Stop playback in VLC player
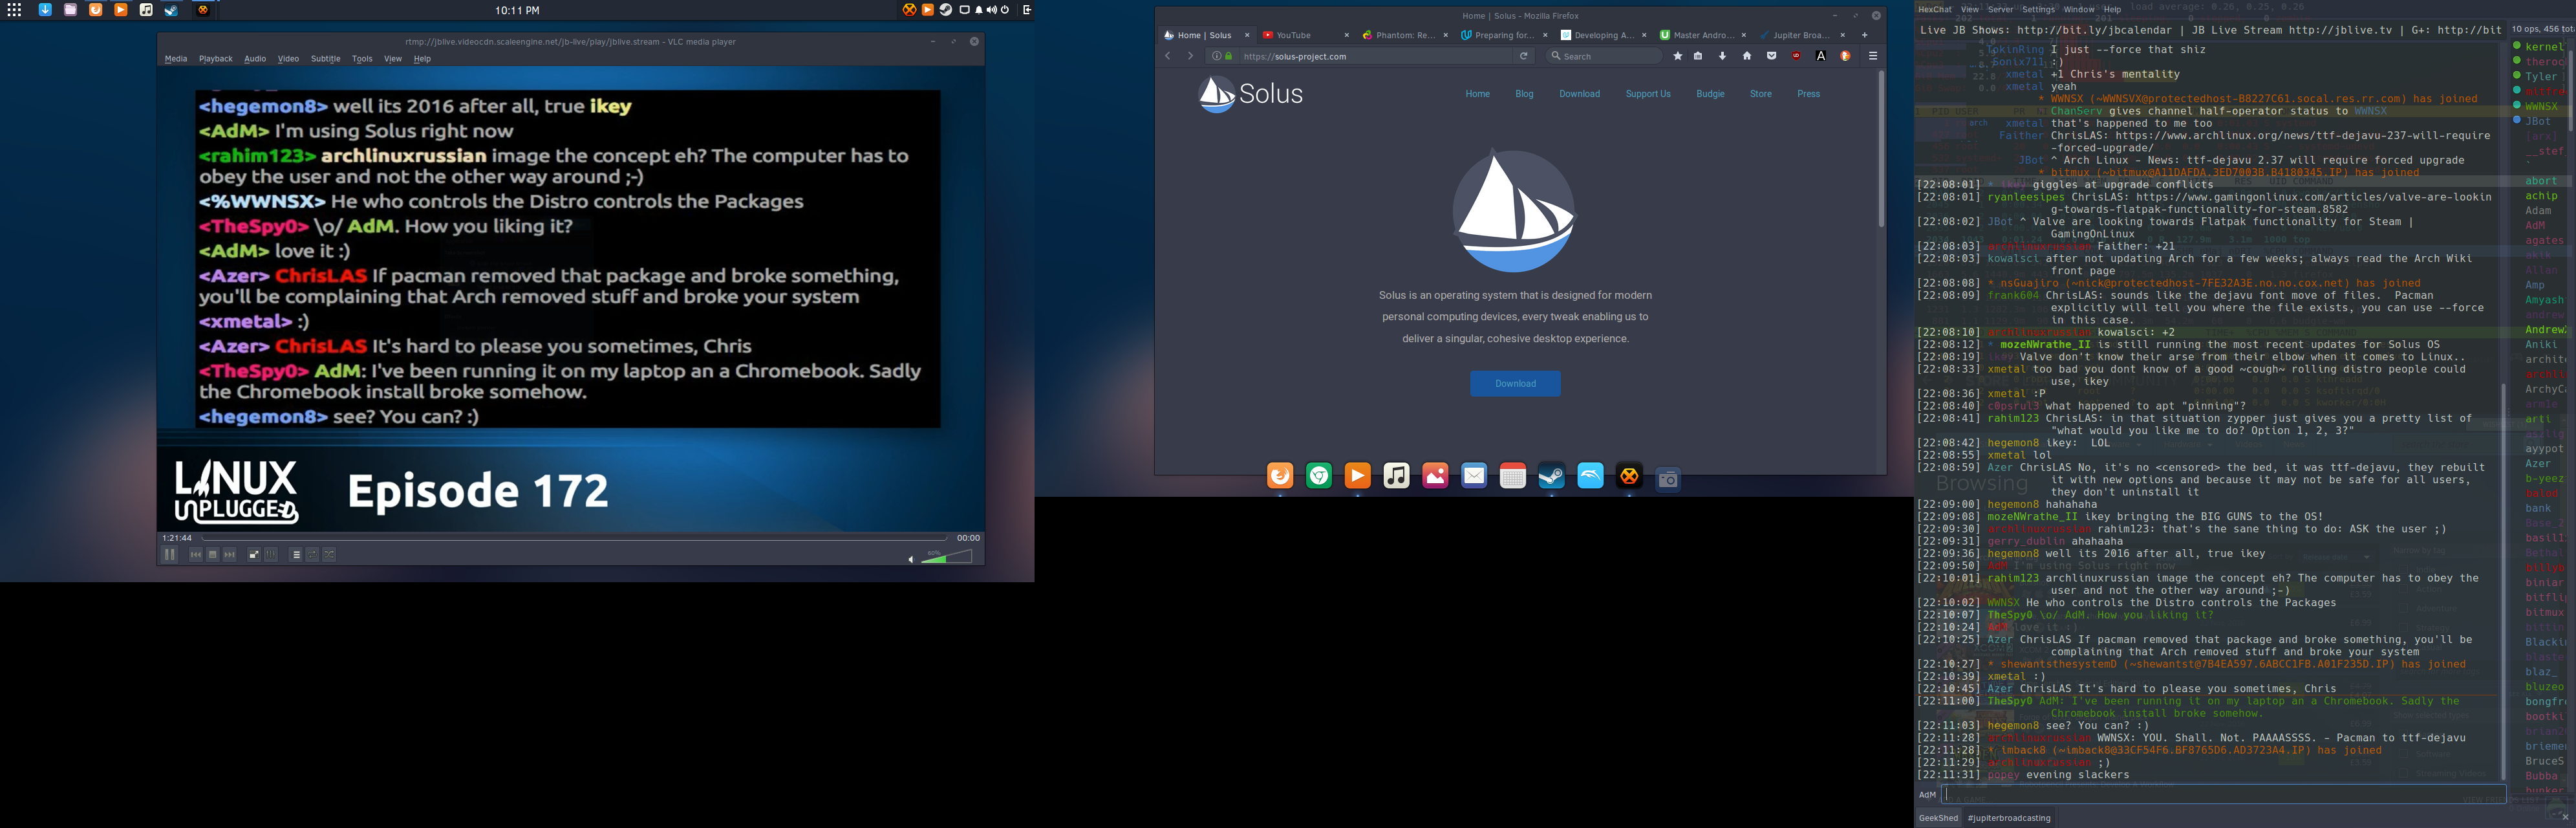Image resolution: width=2576 pixels, height=828 pixels. (213, 555)
